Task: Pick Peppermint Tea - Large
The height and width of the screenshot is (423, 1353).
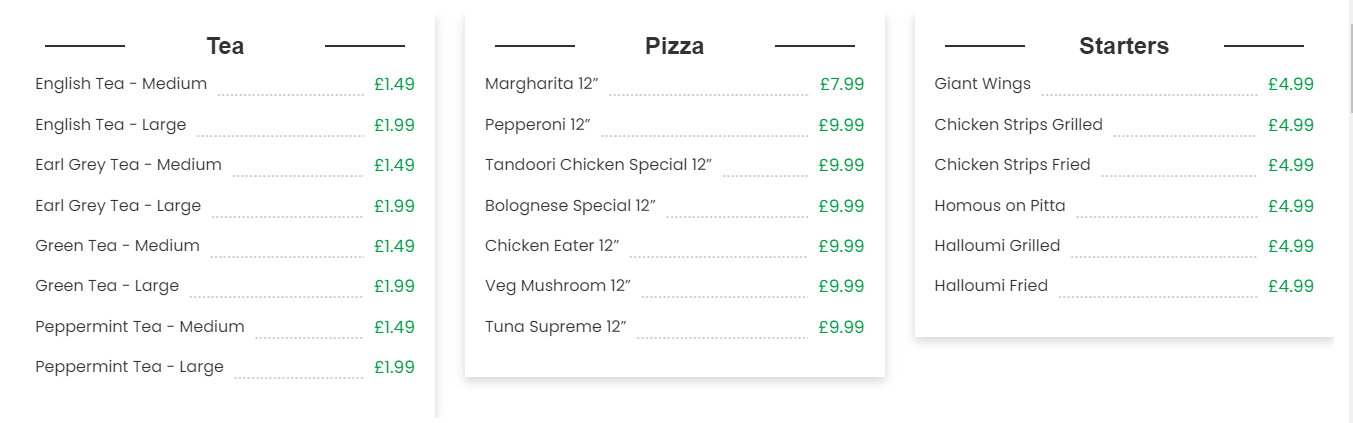Action: (x=129, y=367)
